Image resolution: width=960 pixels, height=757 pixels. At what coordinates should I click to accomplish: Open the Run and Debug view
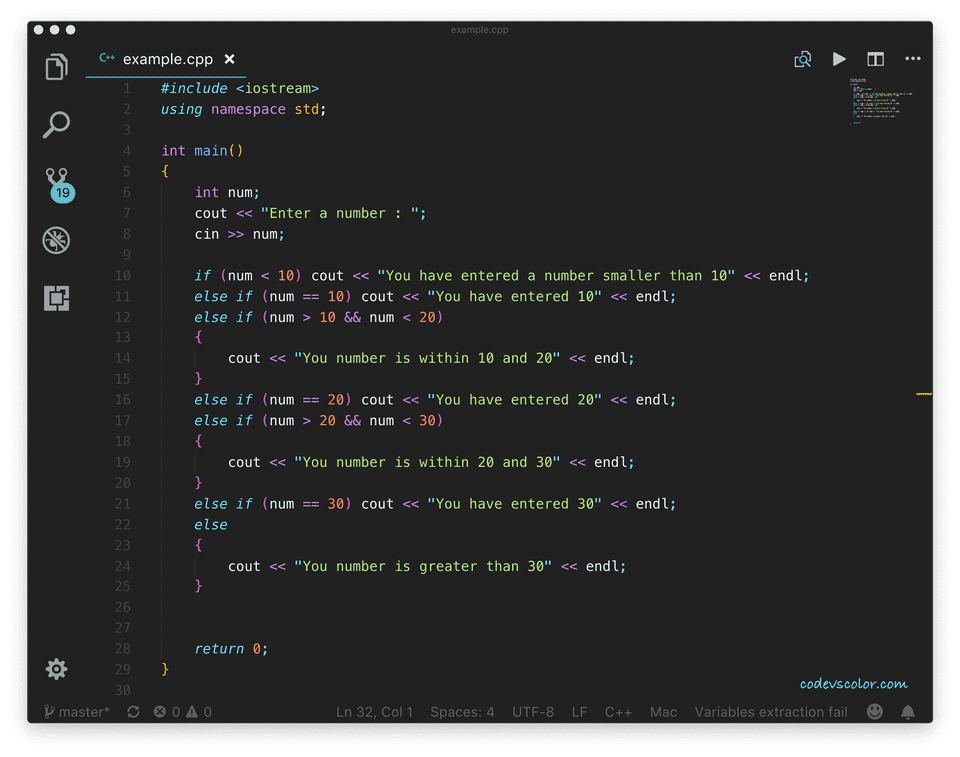click(55, 240)
